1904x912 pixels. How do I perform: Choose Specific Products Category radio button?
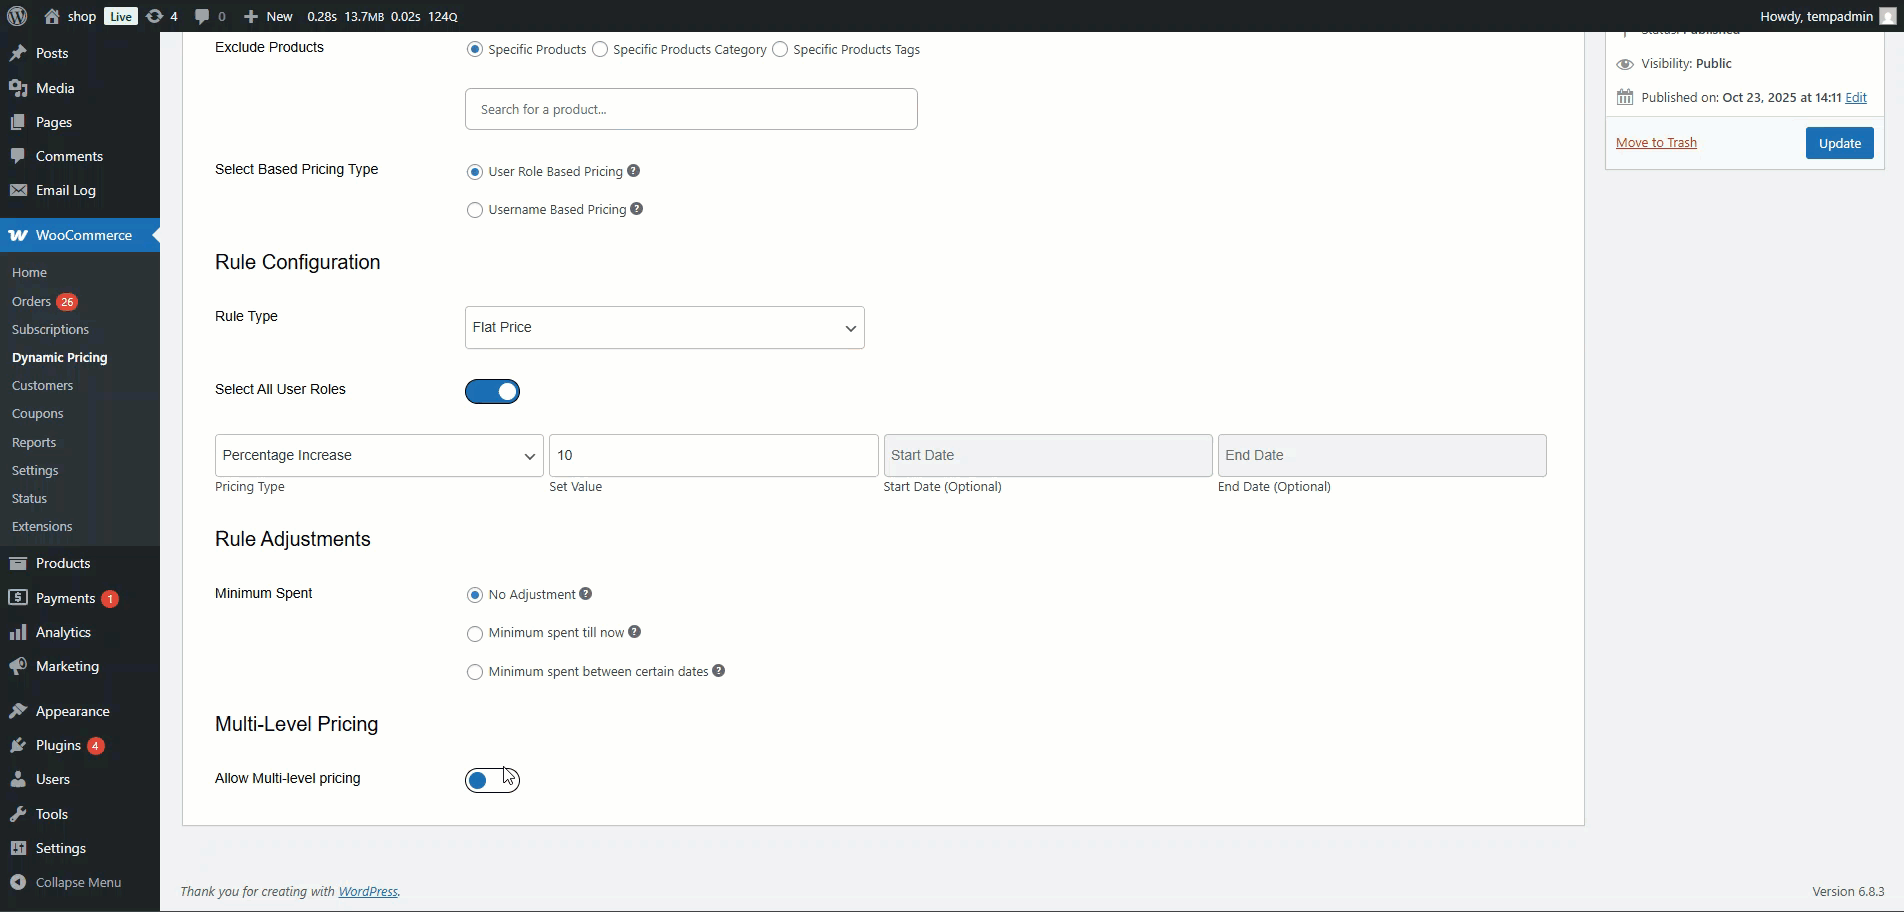tap(600, 49)
